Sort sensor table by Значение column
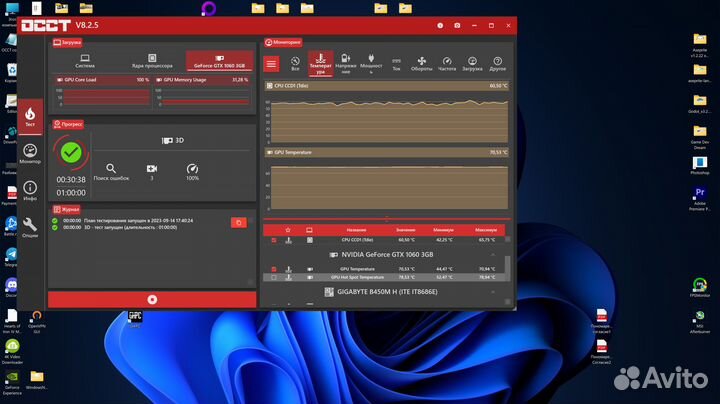This screenshot has width=720, height=404. 406,230
